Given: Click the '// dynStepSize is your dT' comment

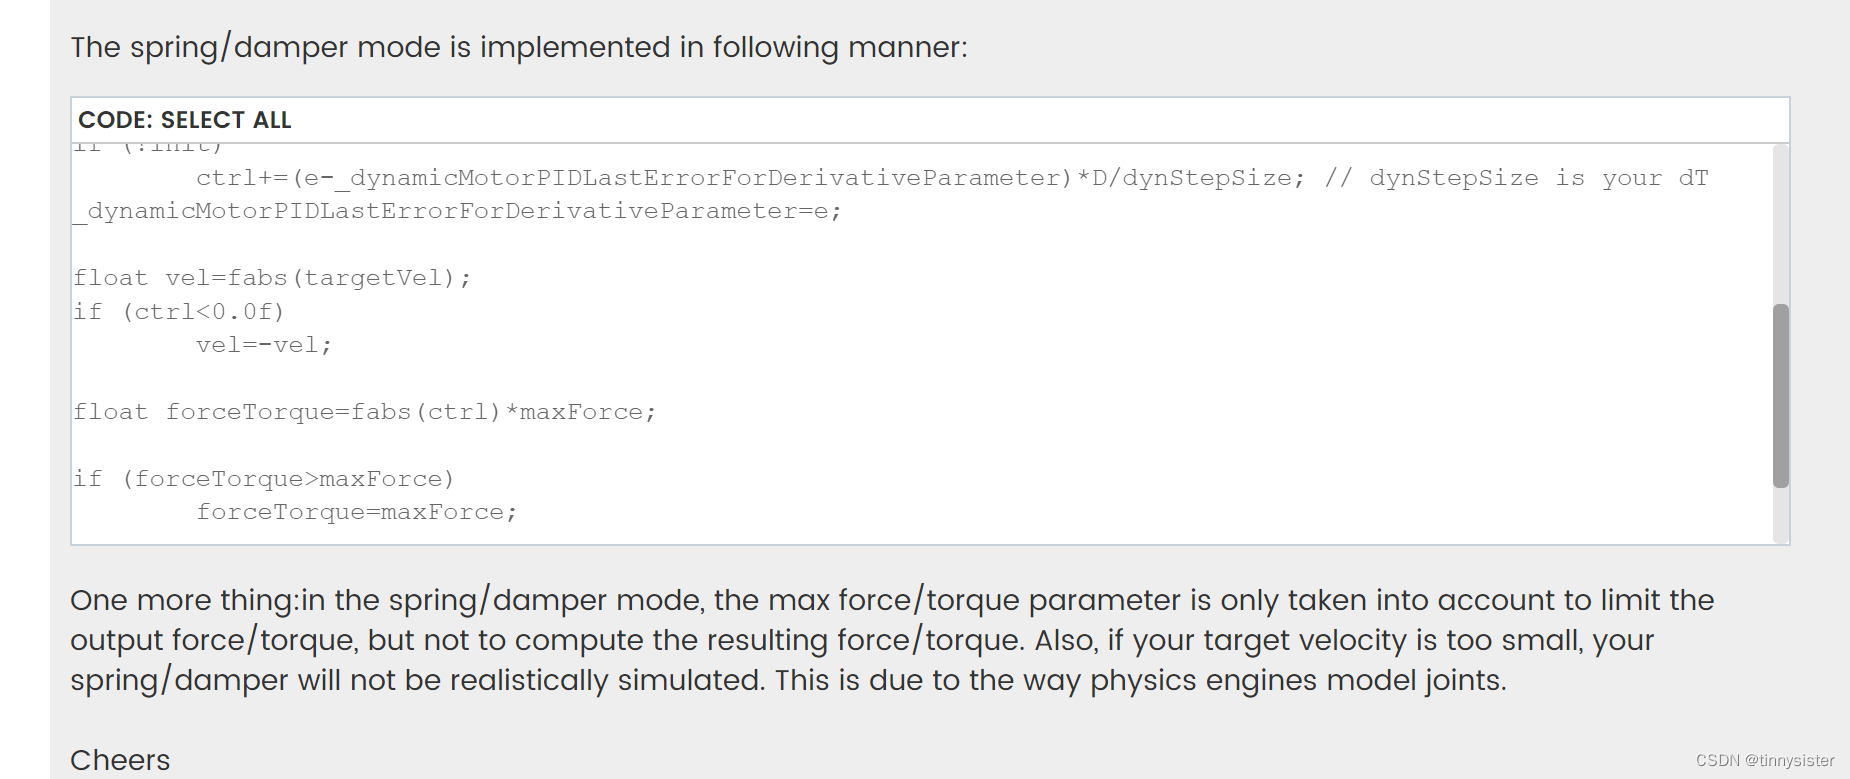Looking at the screenshot, I should [x=1517, y=178].
